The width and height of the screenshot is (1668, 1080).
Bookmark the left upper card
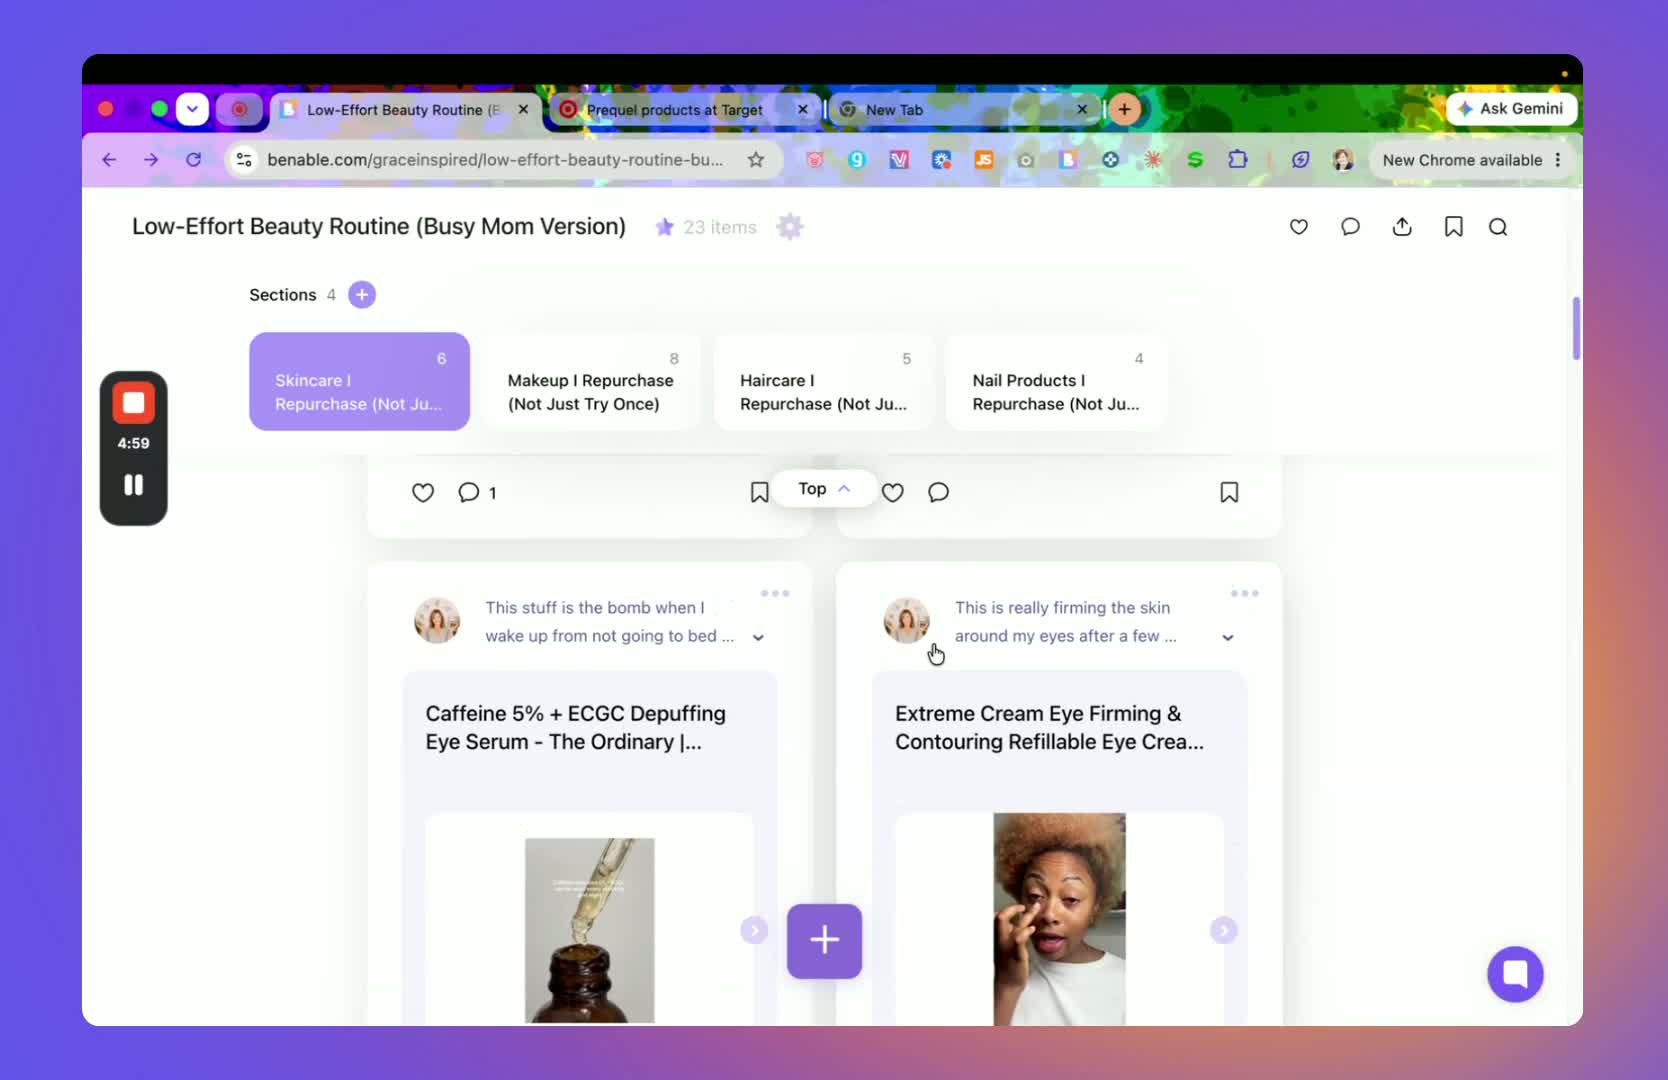[x=759, y=492]
